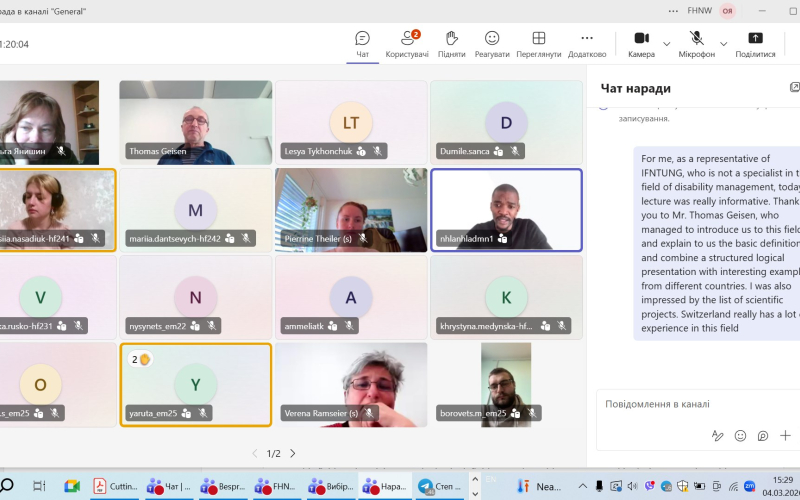The width and height of the screenshot is (800, 500).
Task: Click muted mic icon on Lesya Tykhonchuk
Action: pos(378,151)
